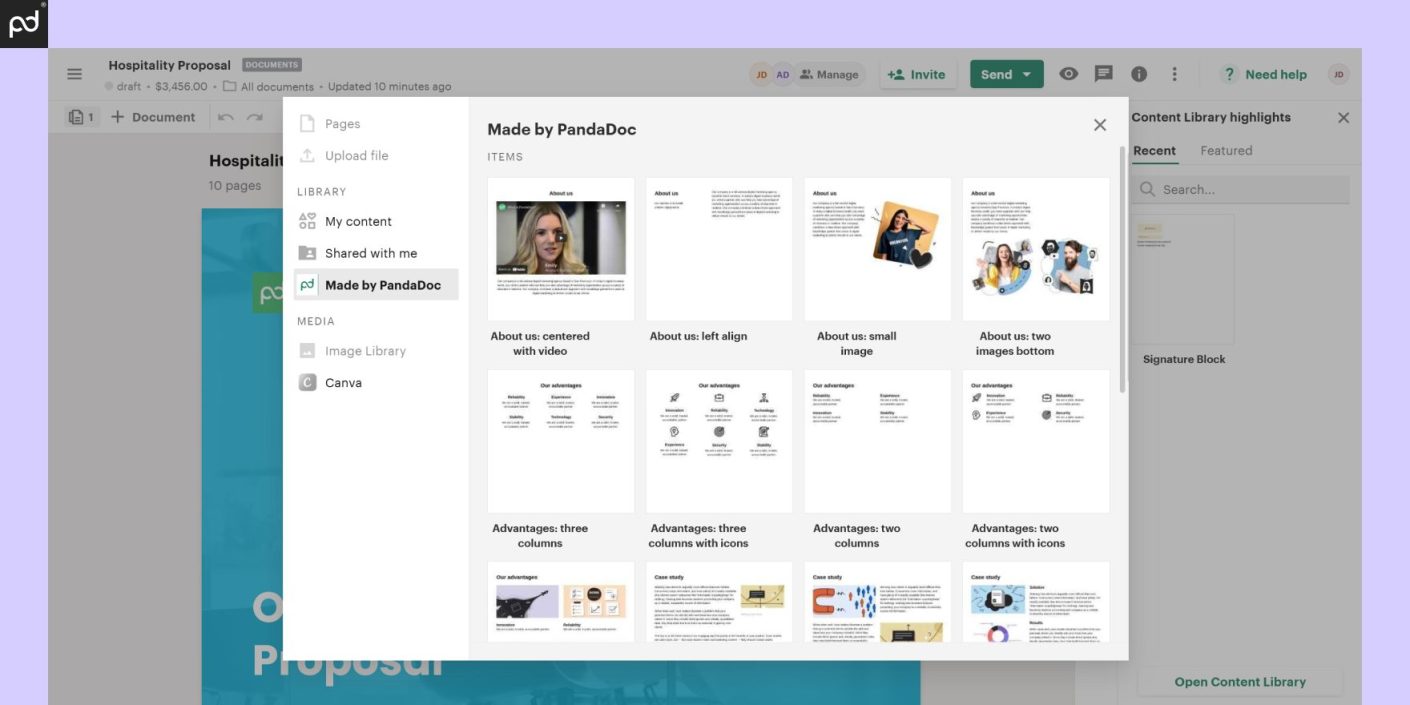Open the comments chat icon

[1103, 74]
